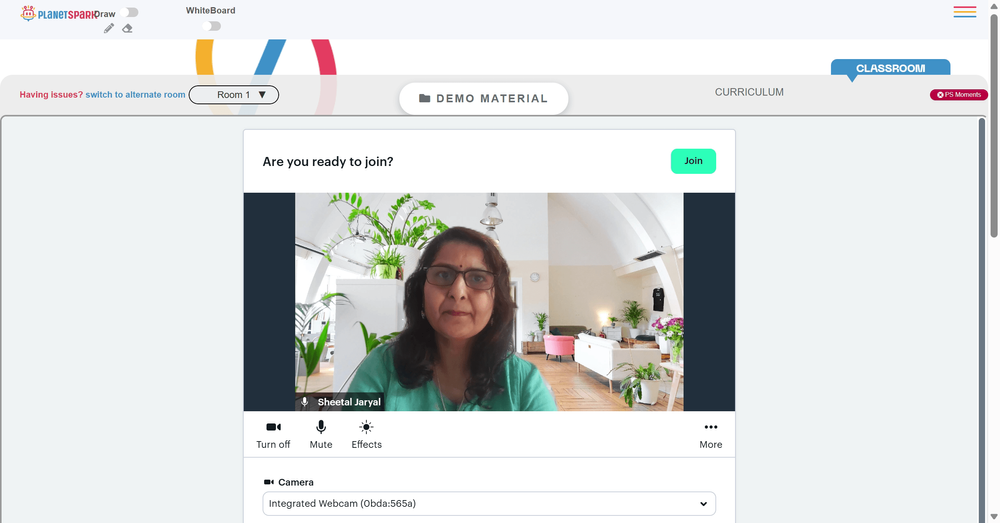Open the More options menu
Viewport: 1000px width, 523px height.
coord(710,435)
